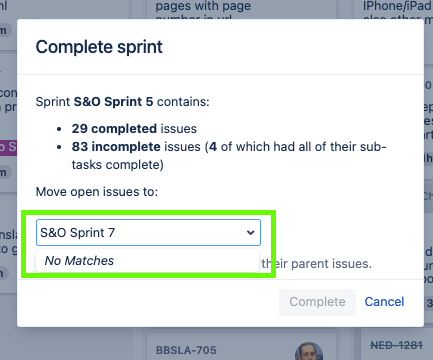Screen dimensions: 433x360
Task: Click the Move open issues to label
Action: (97, 192)
